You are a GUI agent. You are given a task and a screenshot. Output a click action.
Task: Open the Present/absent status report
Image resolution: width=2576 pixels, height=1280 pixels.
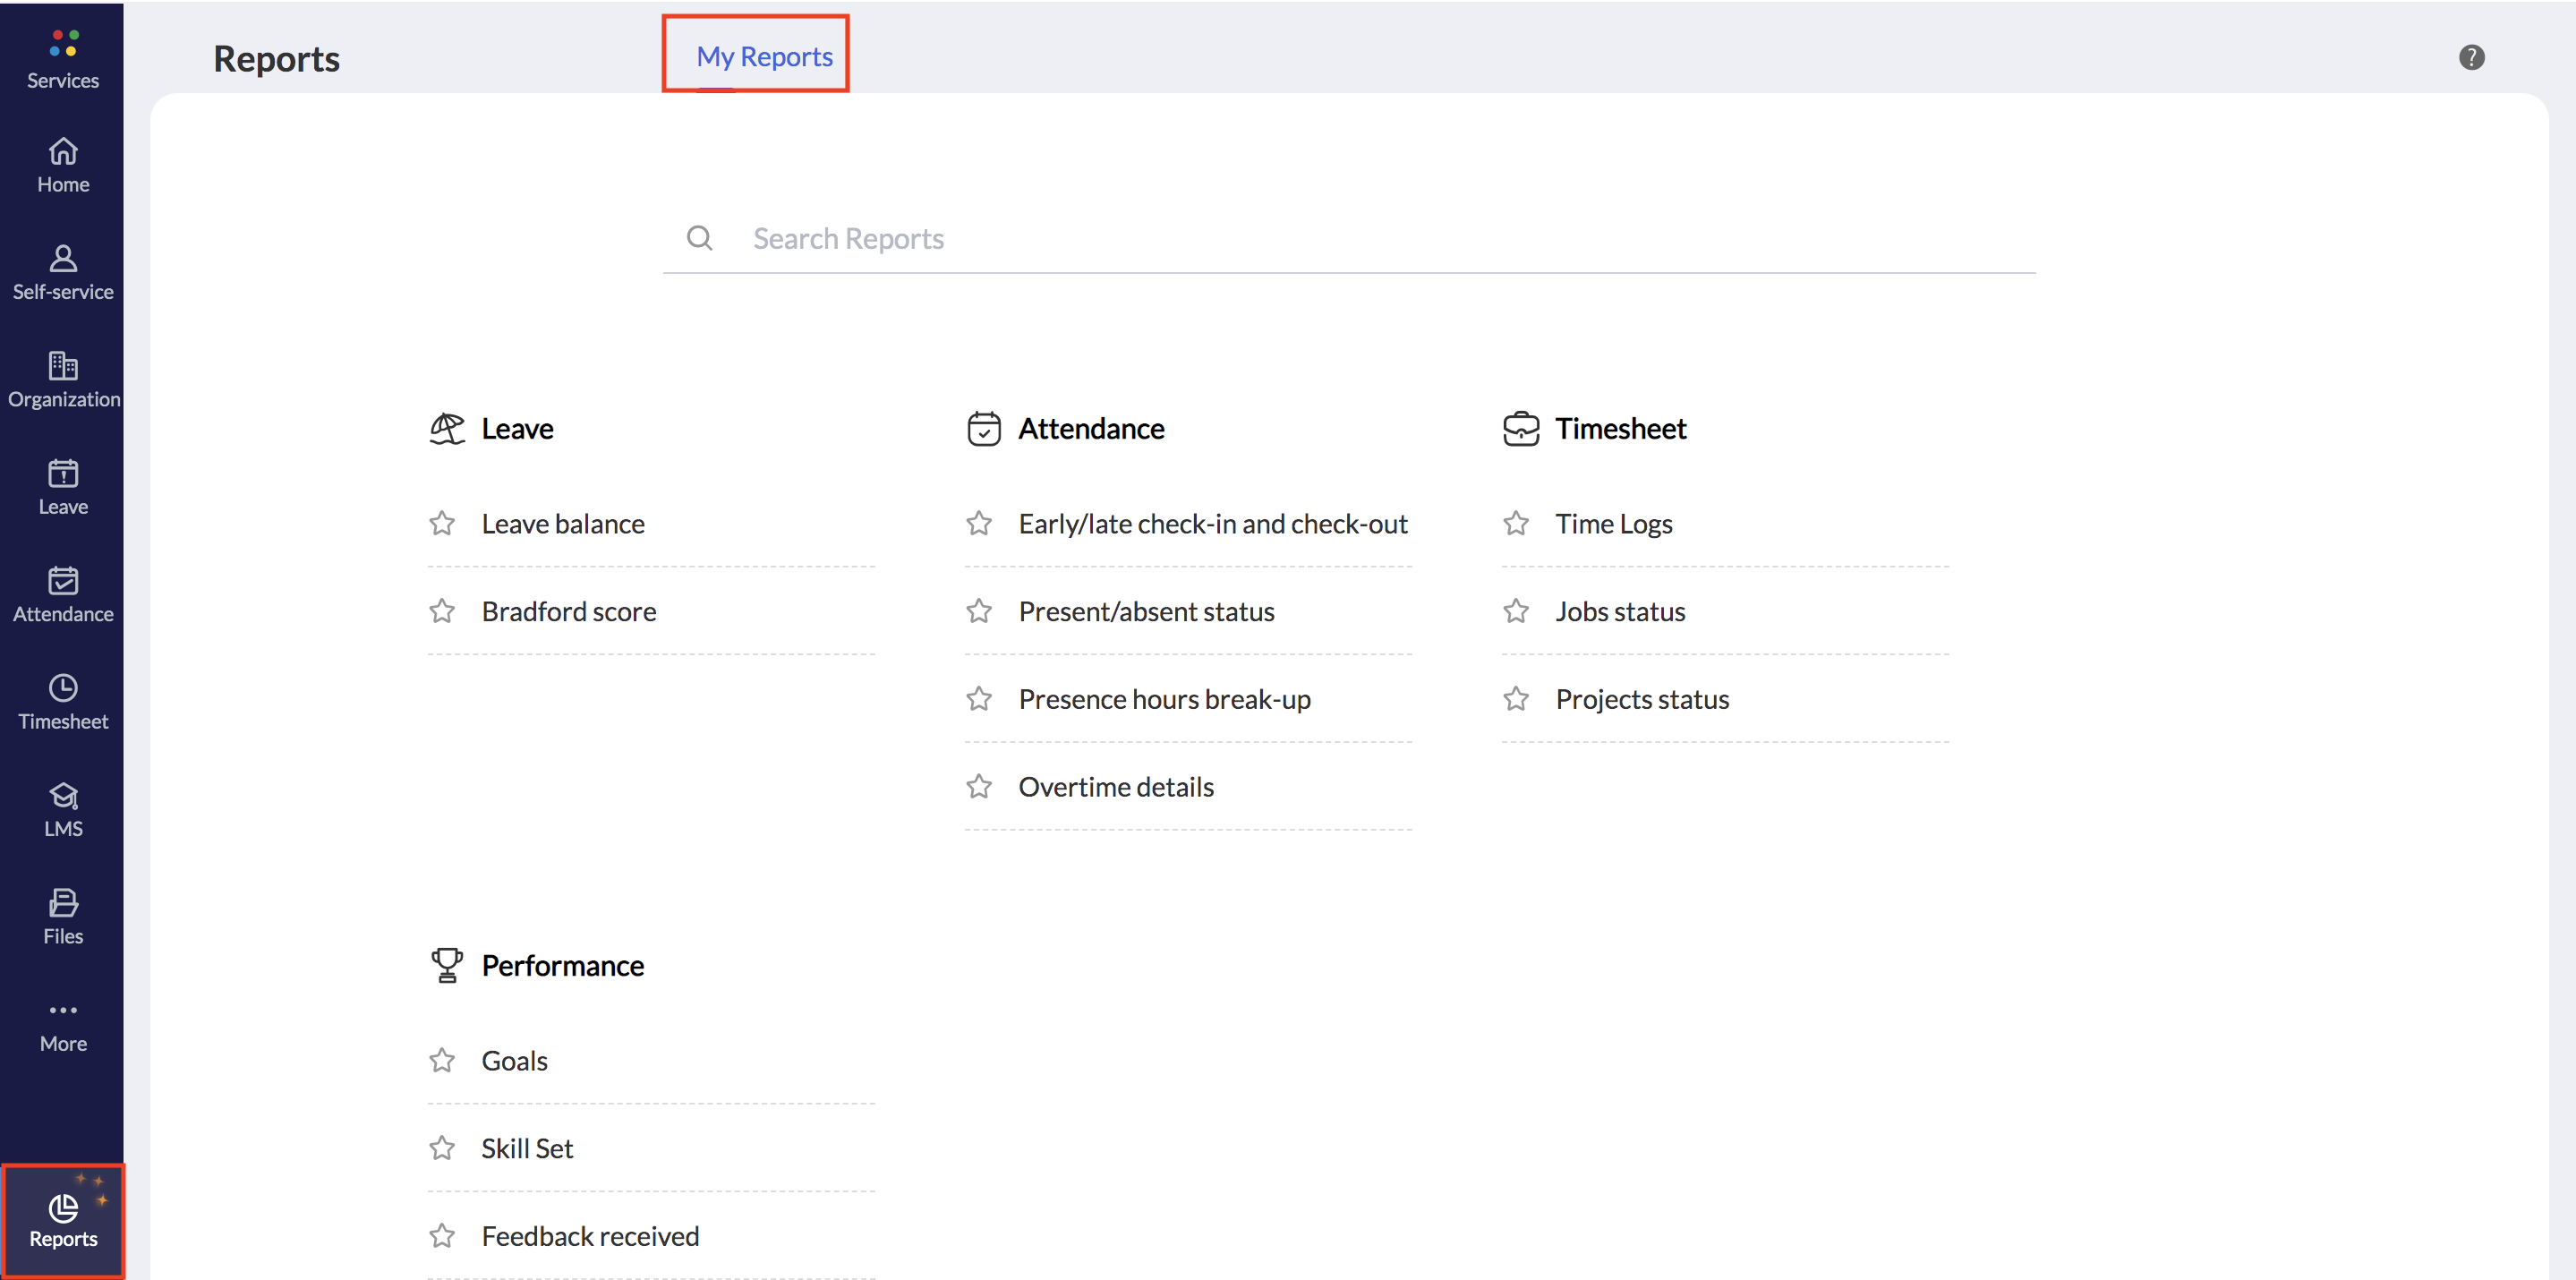[x=1146, y=611]
